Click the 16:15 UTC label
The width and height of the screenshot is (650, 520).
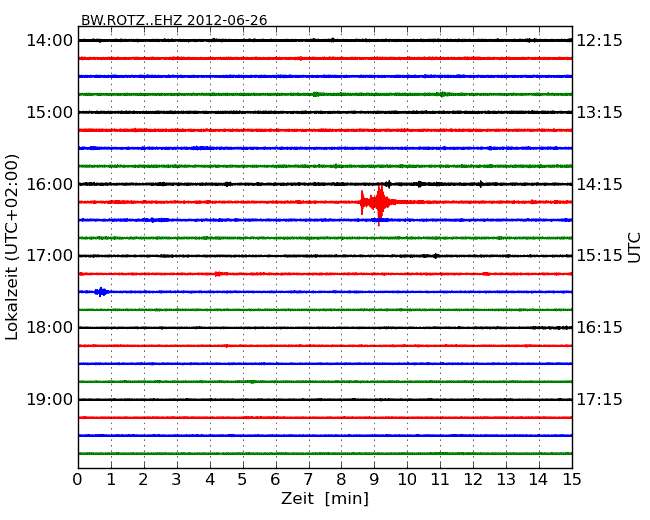click(x=600, y=328)
